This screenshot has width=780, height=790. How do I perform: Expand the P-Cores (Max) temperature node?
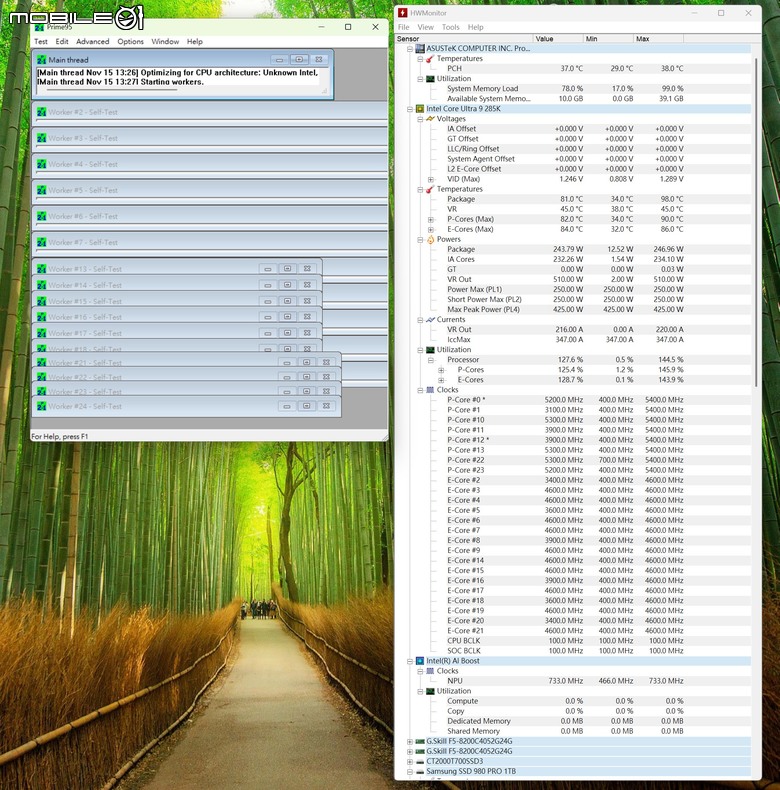[431, 219]
